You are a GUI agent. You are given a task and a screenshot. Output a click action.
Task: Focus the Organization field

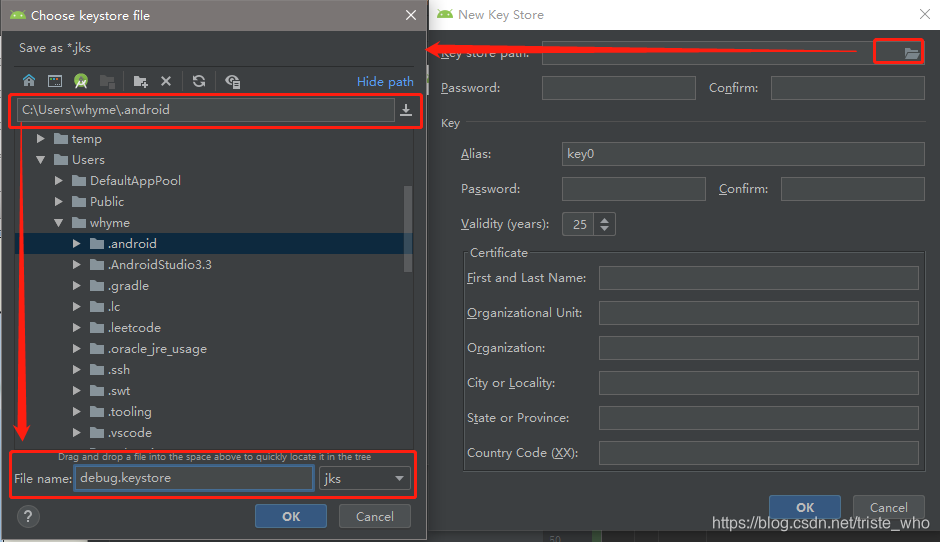point(758,348)
